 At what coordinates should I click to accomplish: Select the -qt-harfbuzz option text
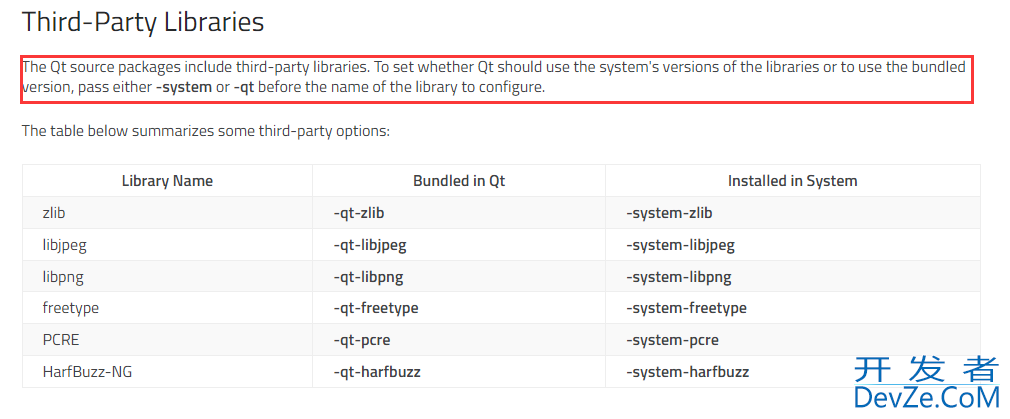click(x=377, y=372)
